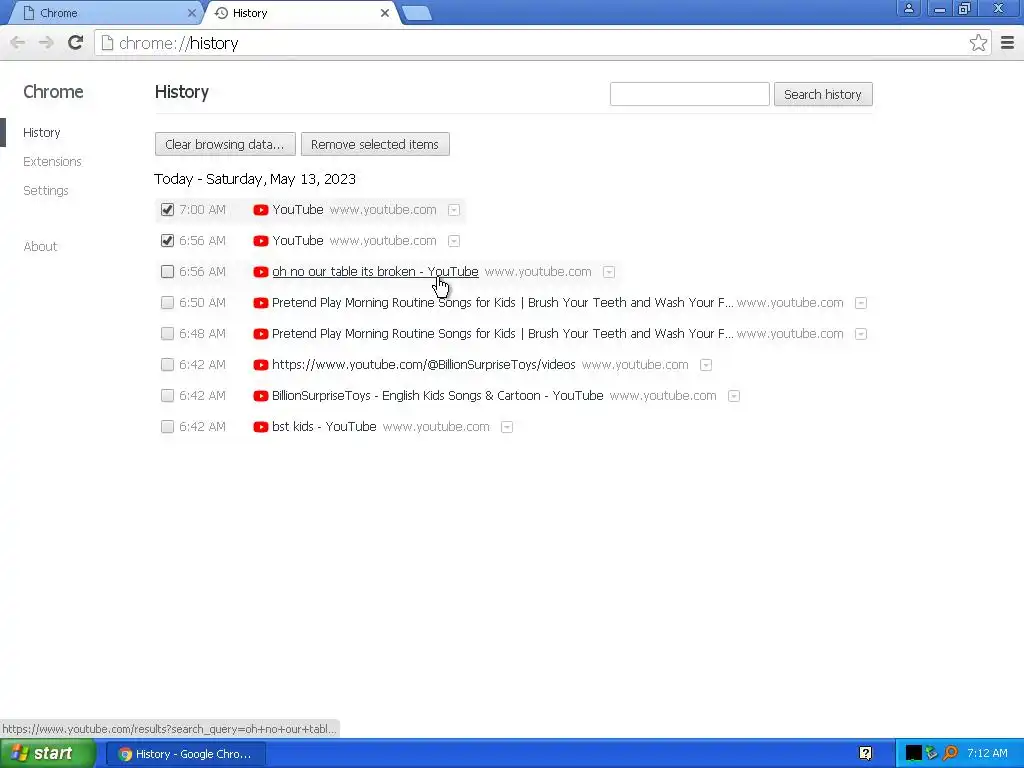
Task: Click the orange magnifier tray icon
Action: [x=950, y=754]
